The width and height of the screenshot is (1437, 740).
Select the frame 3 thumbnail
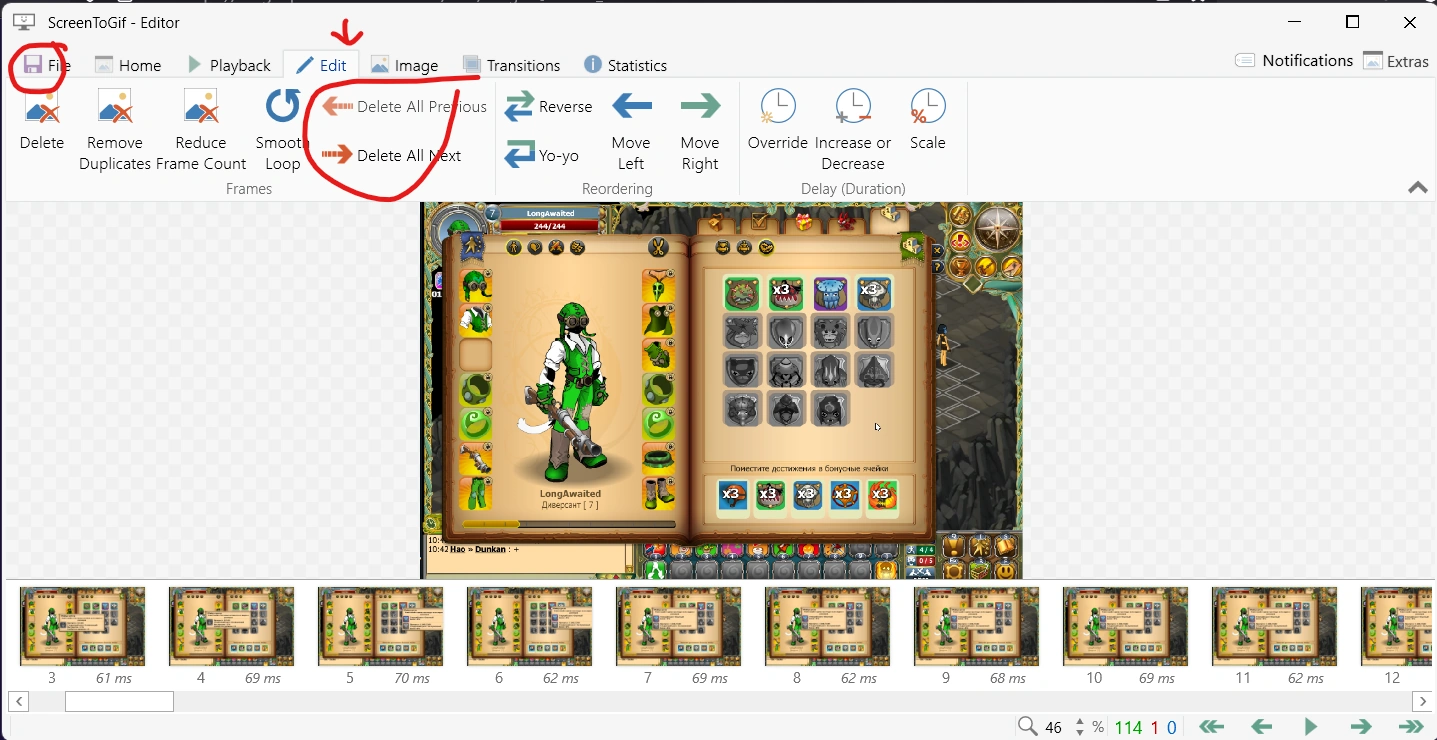83,626
